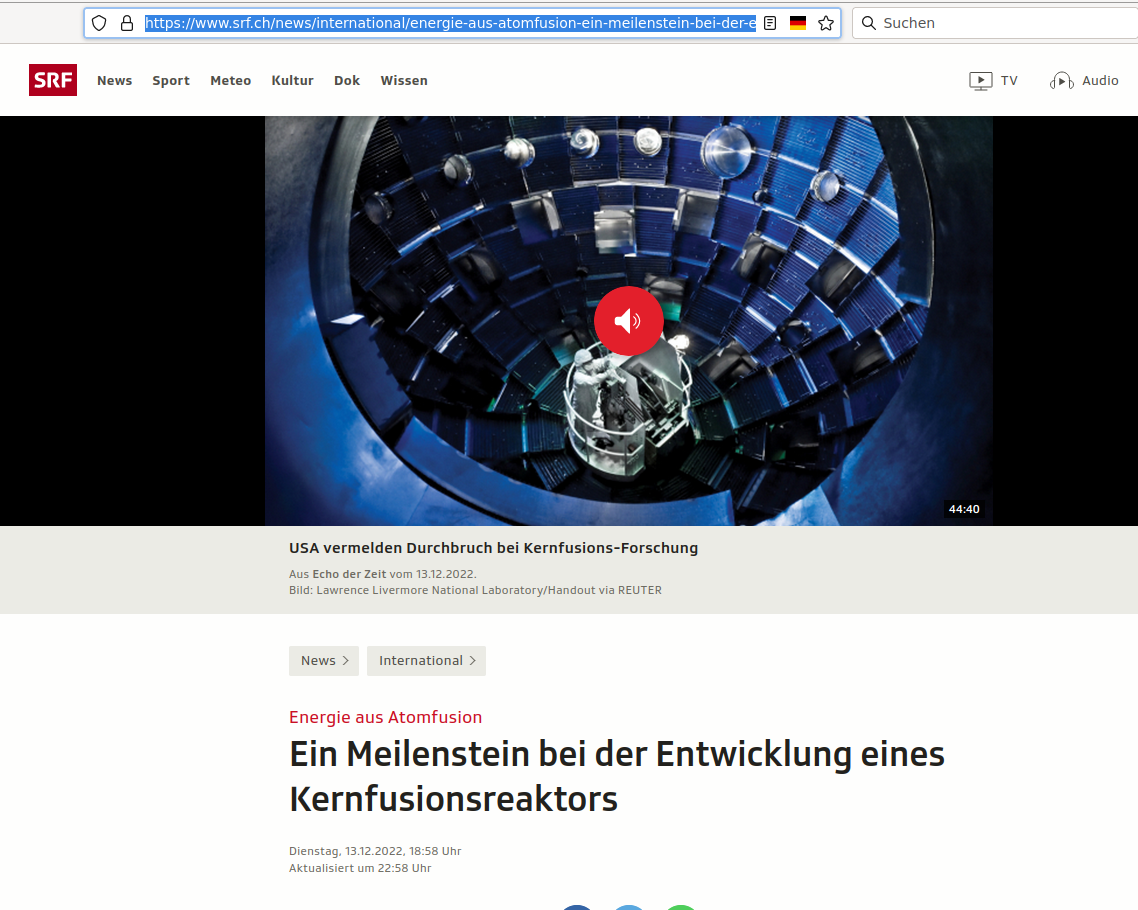Share the article on Twitter
The image size is (1138, 910).
tap(628, 907)
